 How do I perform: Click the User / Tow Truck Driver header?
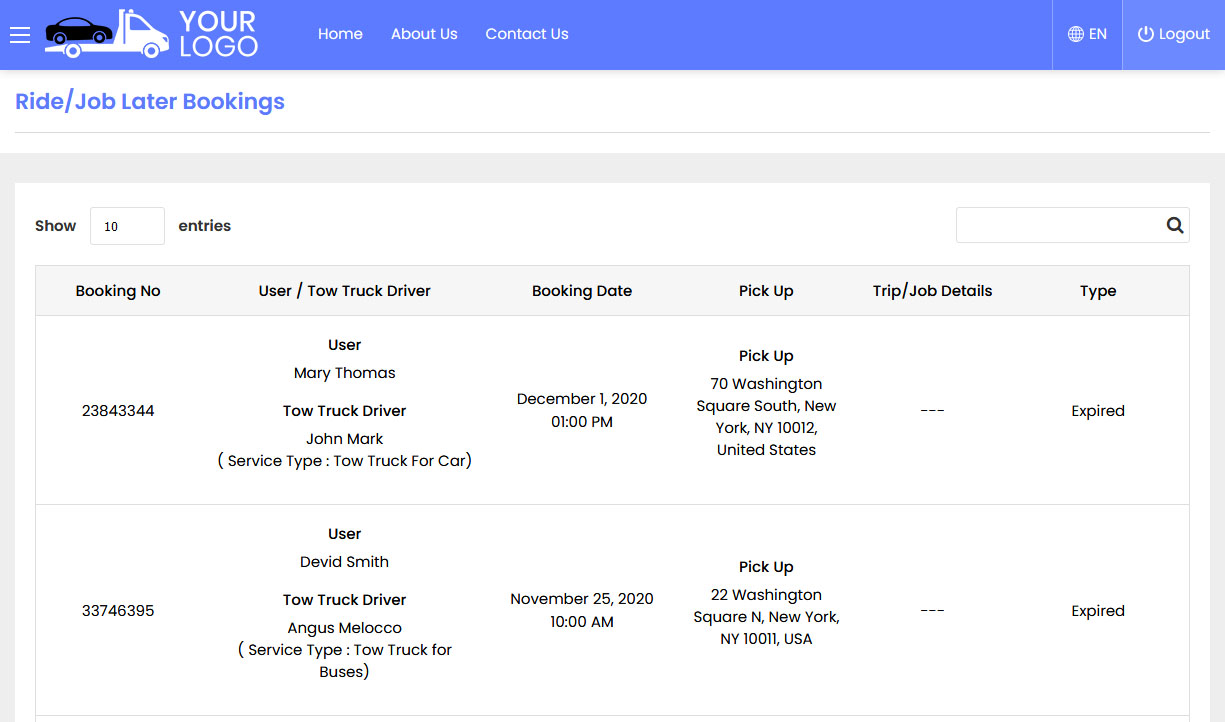pos(344,291)
